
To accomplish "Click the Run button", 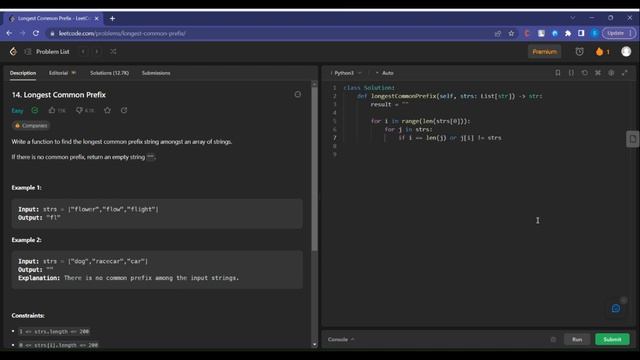I will point(577,340).
